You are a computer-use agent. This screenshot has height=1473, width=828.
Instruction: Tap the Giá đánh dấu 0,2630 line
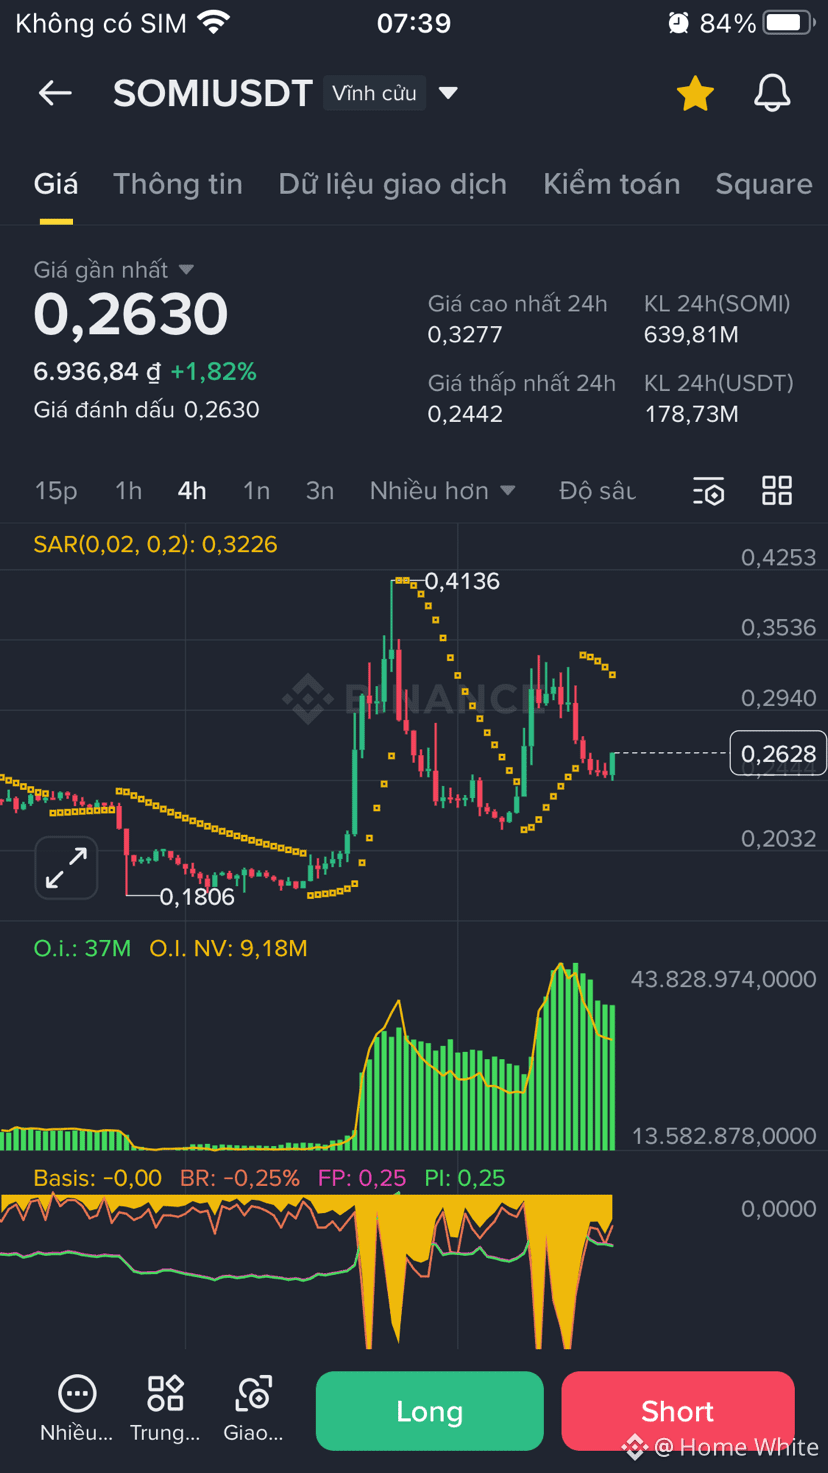[x=146, y=410]
